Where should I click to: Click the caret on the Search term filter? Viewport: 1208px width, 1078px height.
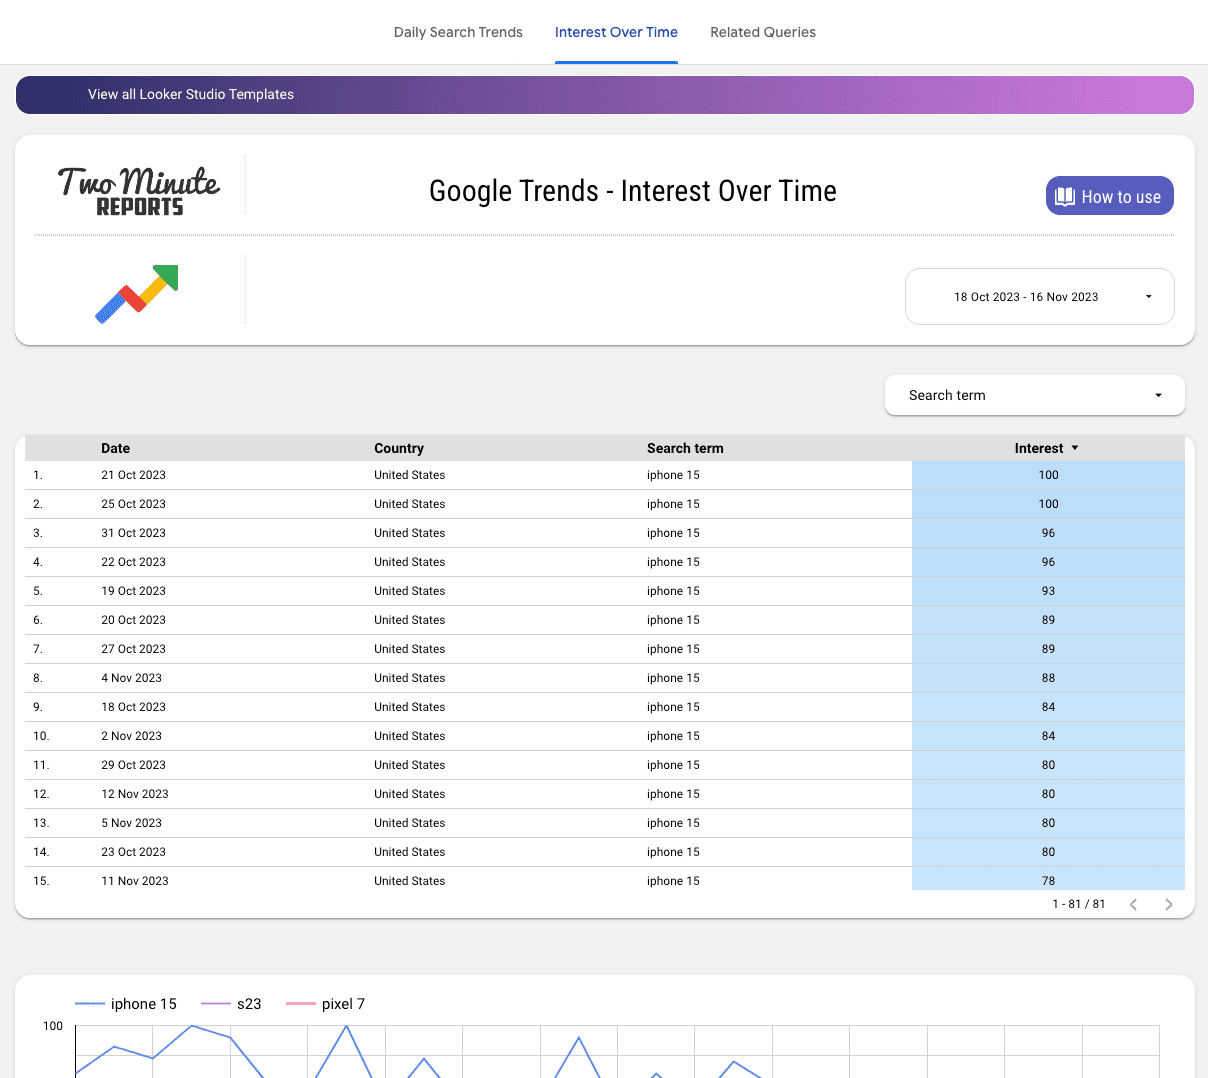point(1157,395)
